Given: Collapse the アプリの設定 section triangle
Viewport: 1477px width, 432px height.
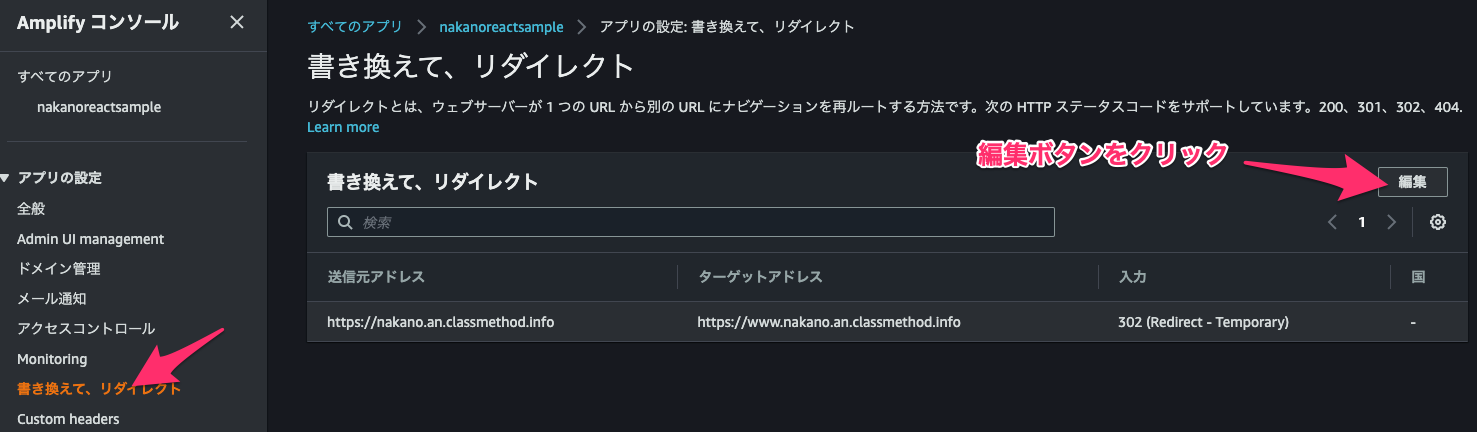Looking at the screenshot, I should [6, 178].
